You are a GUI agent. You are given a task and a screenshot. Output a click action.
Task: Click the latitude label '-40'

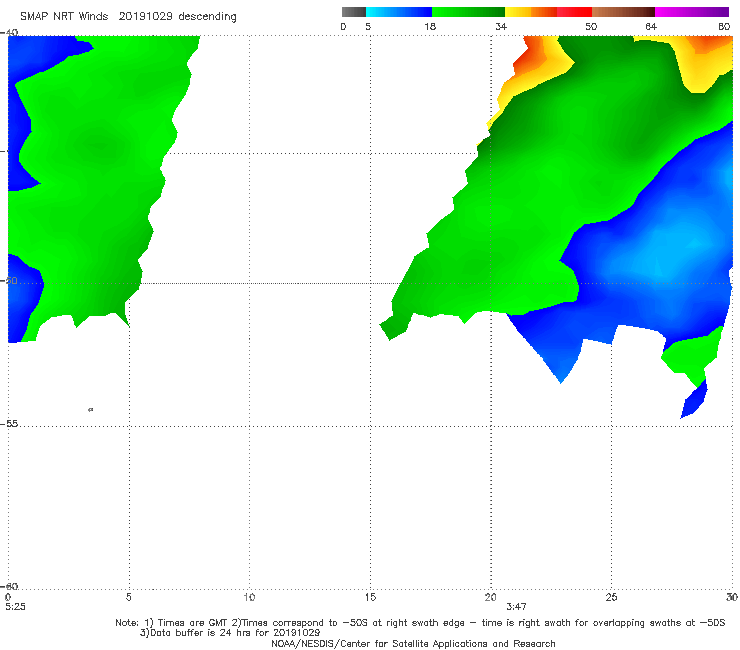[x=9, y=33]
